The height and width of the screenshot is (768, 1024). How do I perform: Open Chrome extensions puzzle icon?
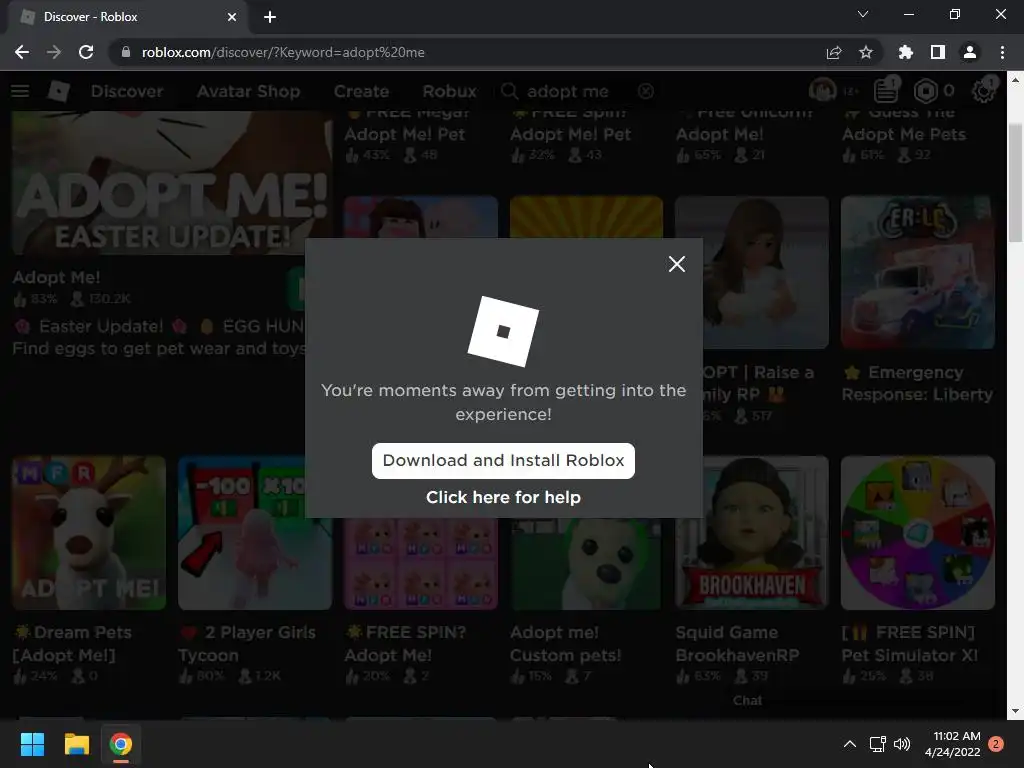pos(906,52)
